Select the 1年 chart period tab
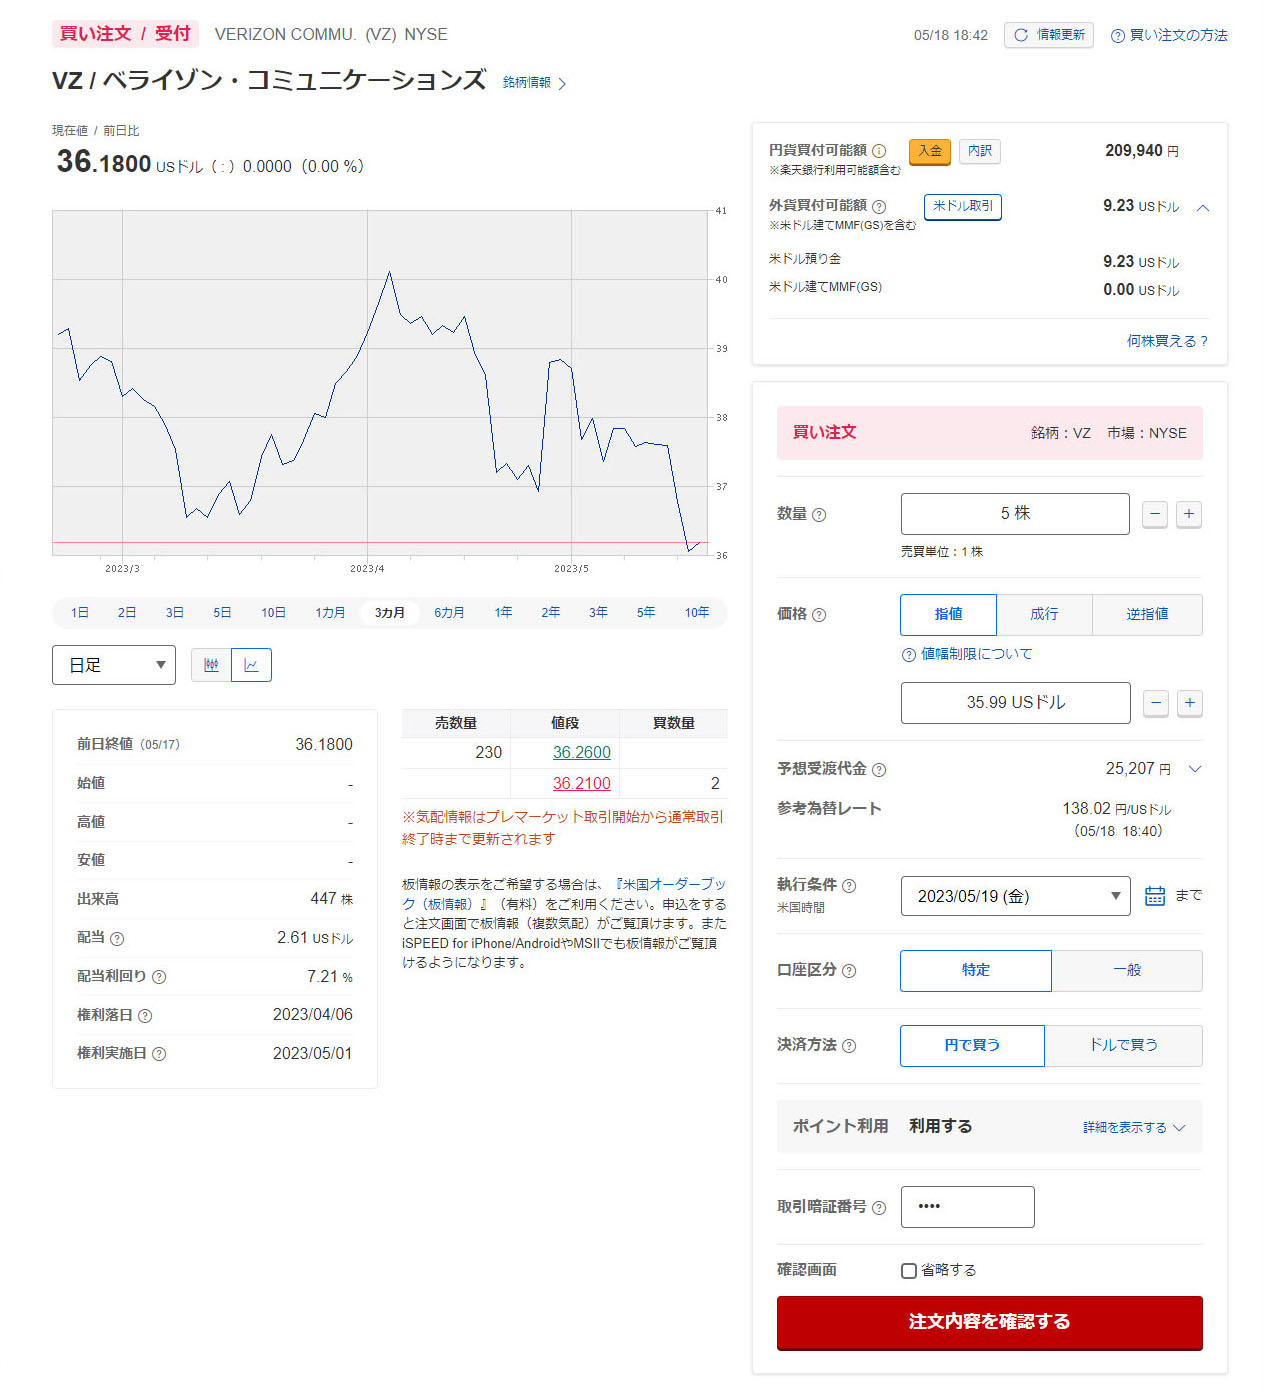The image size is (1263, 1399). (x=503, y=613)
